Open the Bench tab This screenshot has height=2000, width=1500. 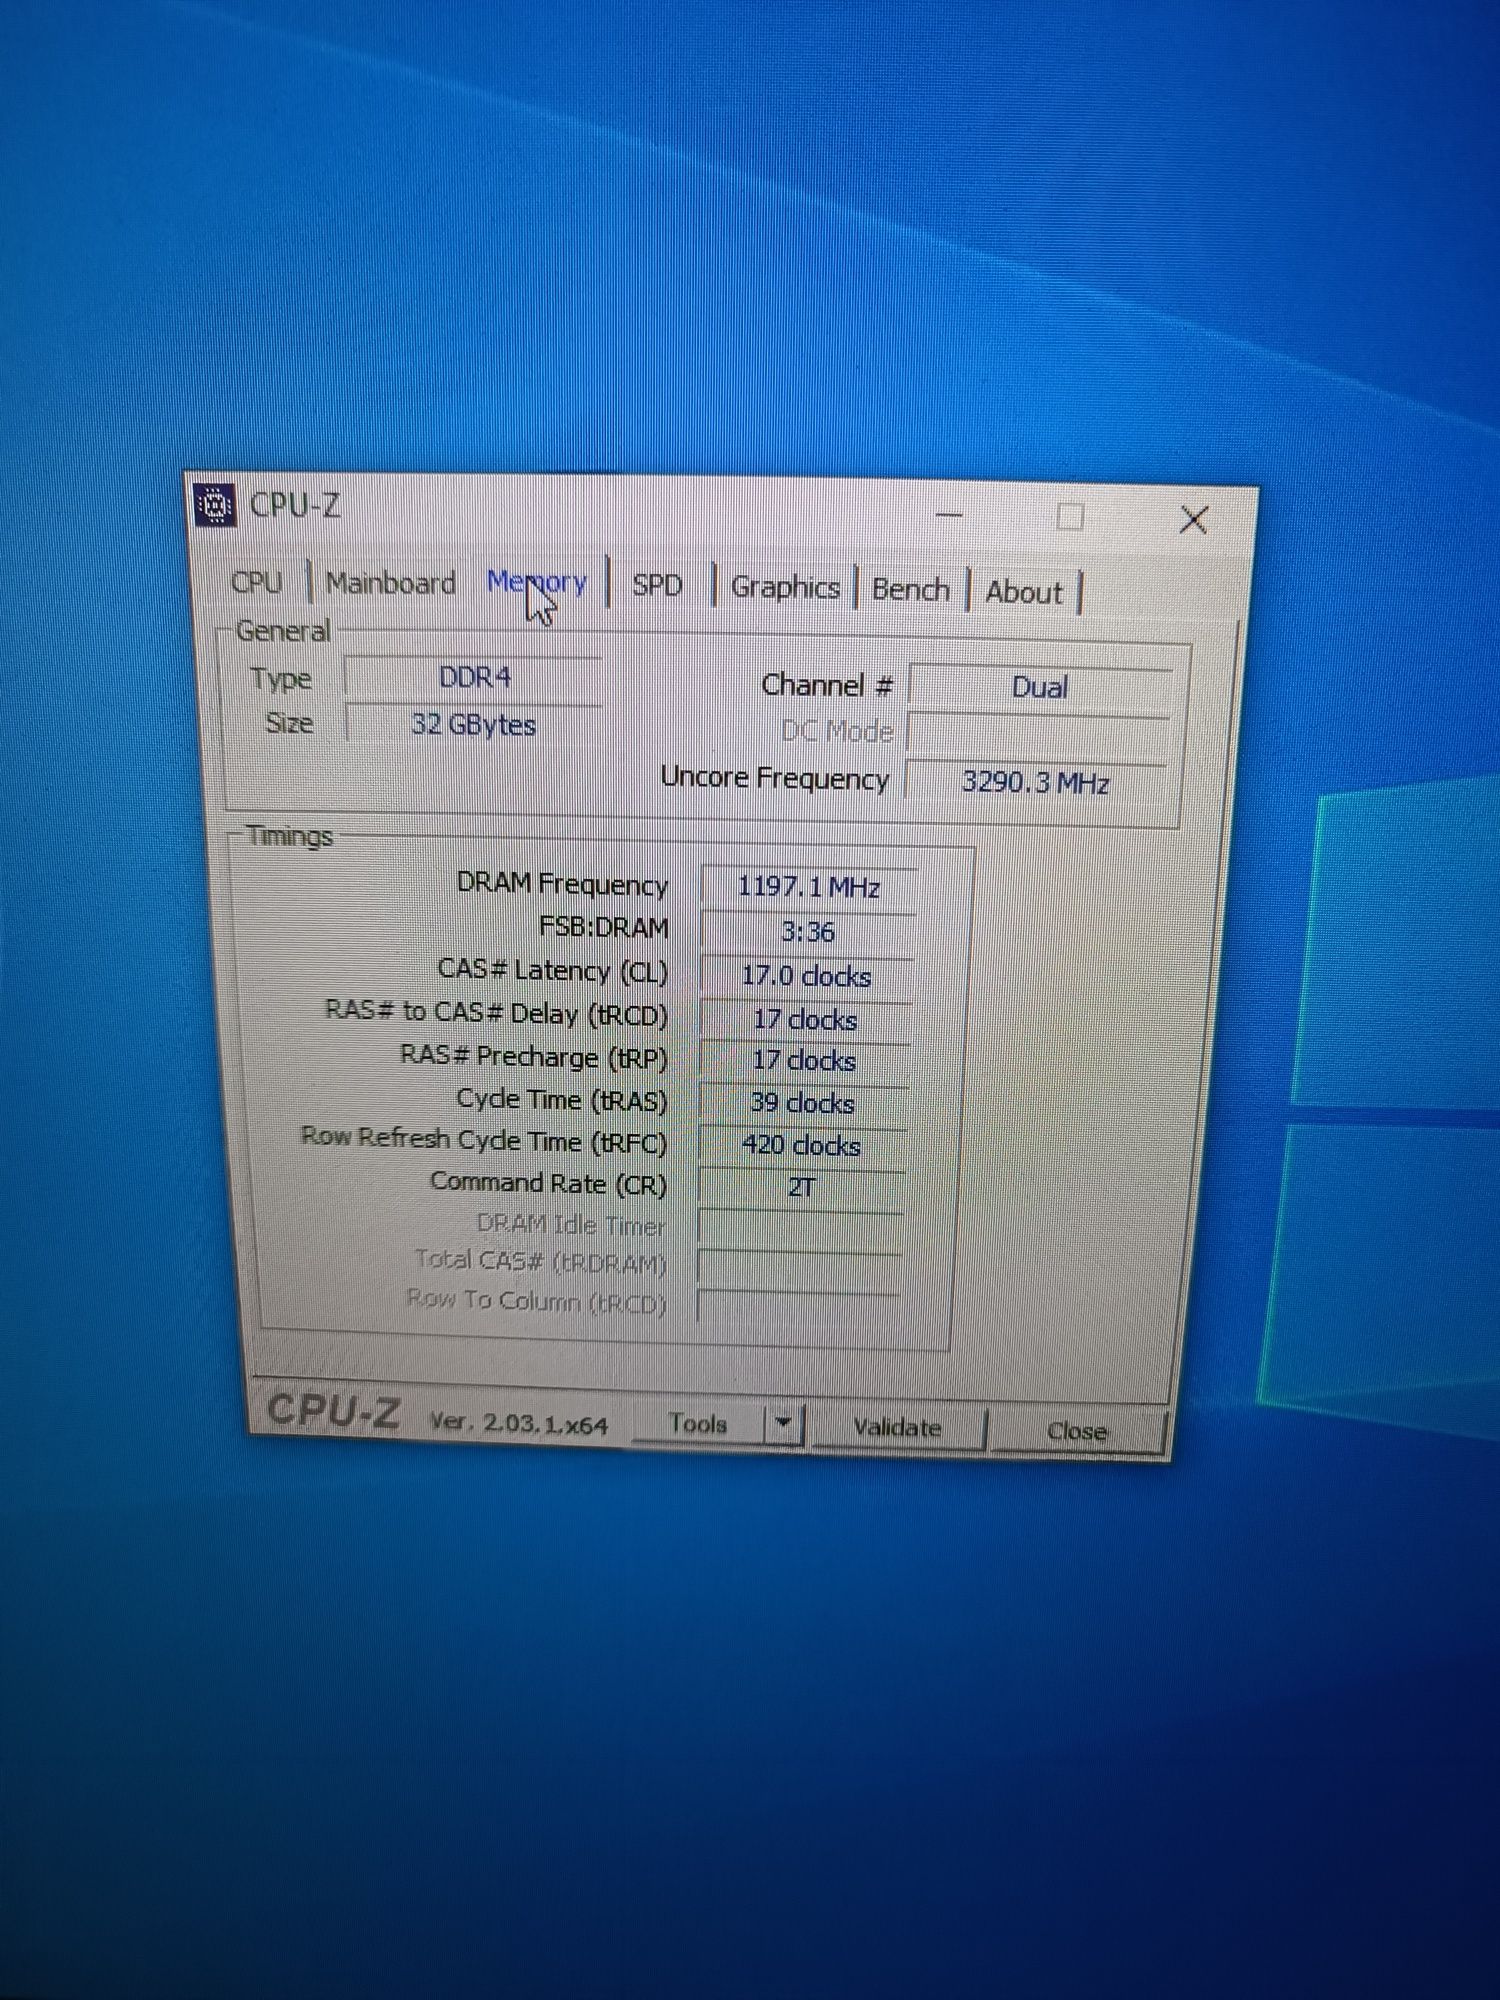pyautogui.click(x=910, y=589)
